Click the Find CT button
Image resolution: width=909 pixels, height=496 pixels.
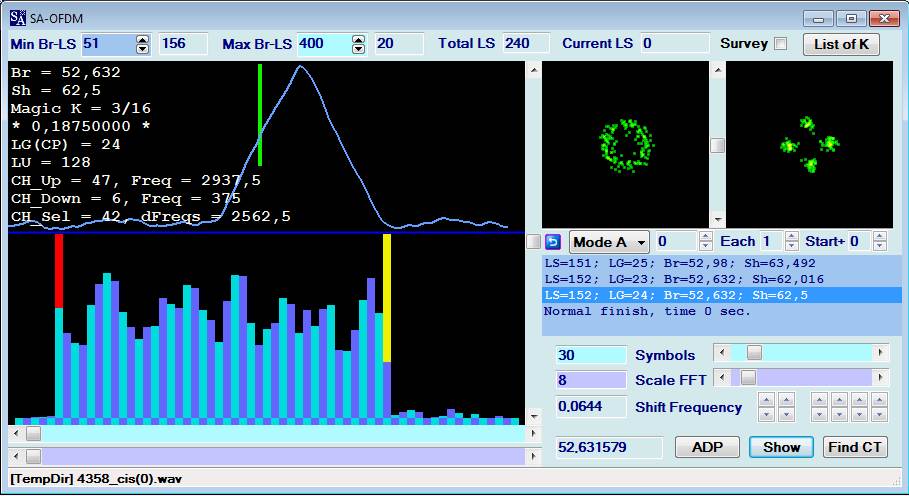point(855,447)
